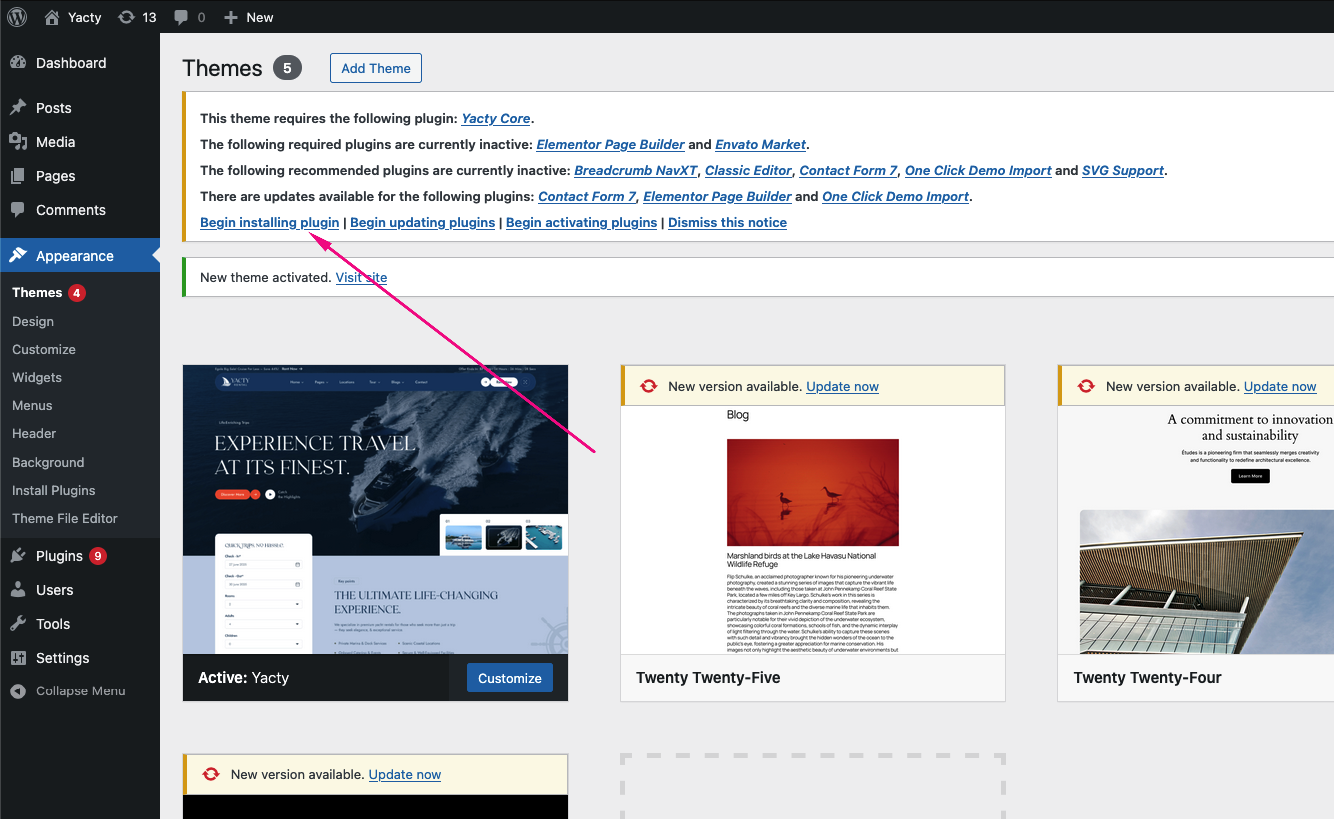Click the Settings sliders icon in sidebar
The width and height of the screenshot is (1334, 819).
coord(18,658)
